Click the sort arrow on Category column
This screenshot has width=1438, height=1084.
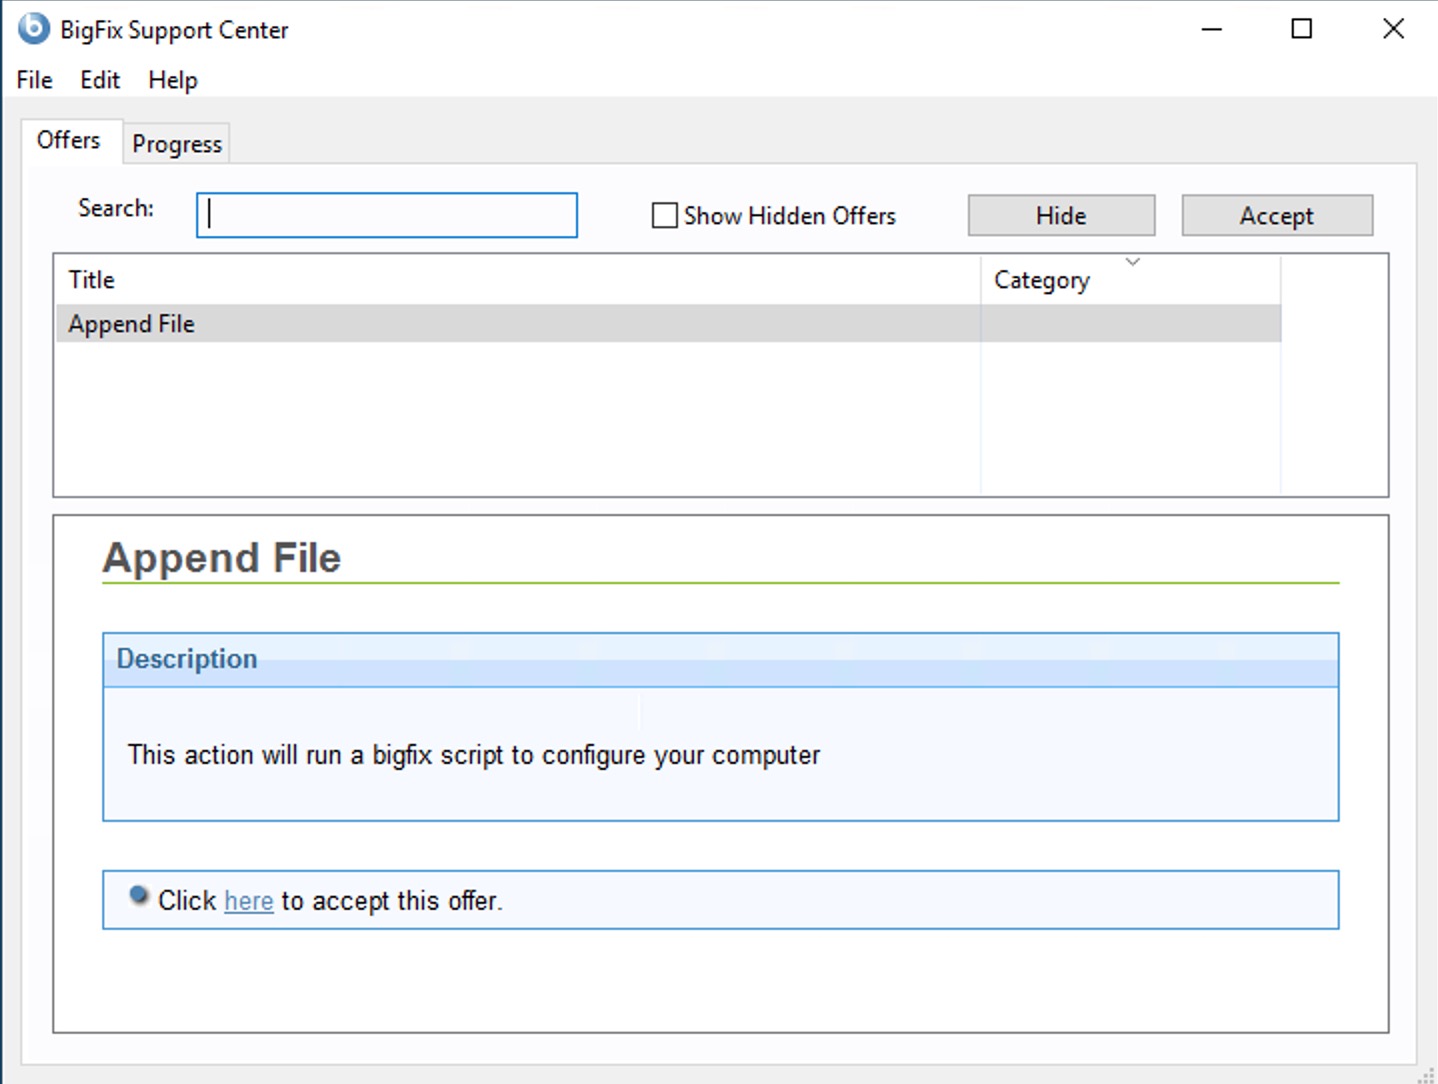1132,262
